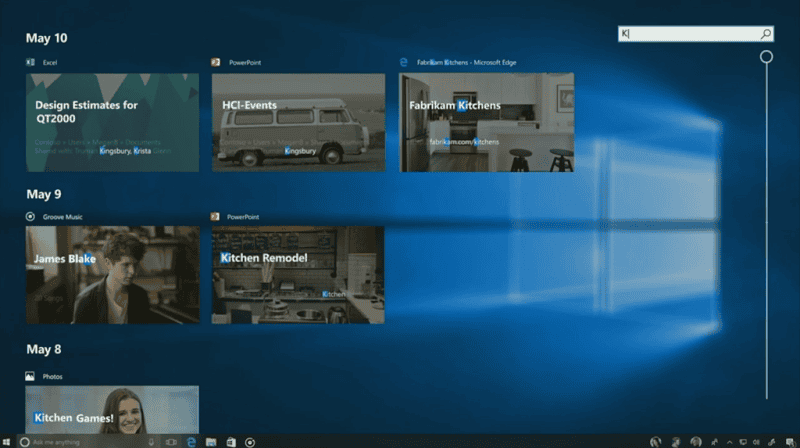
Task: Open the HCI-Events PowerPoint card
Action: point(298,122)
